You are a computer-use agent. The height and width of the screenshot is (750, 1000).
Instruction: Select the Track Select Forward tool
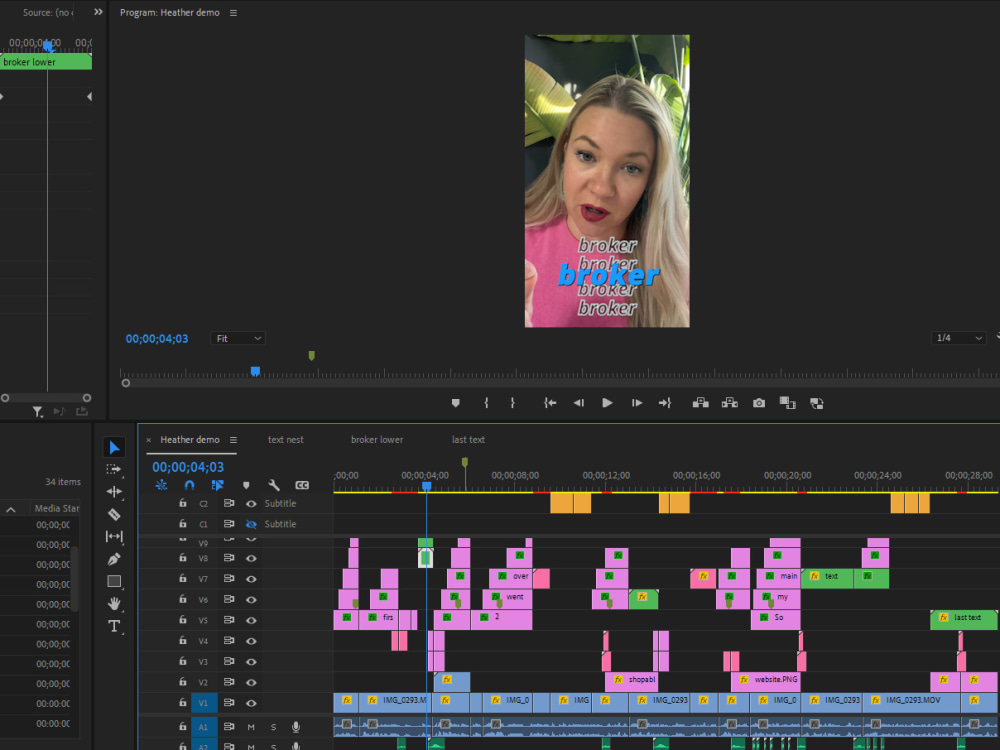click(115, 469)
